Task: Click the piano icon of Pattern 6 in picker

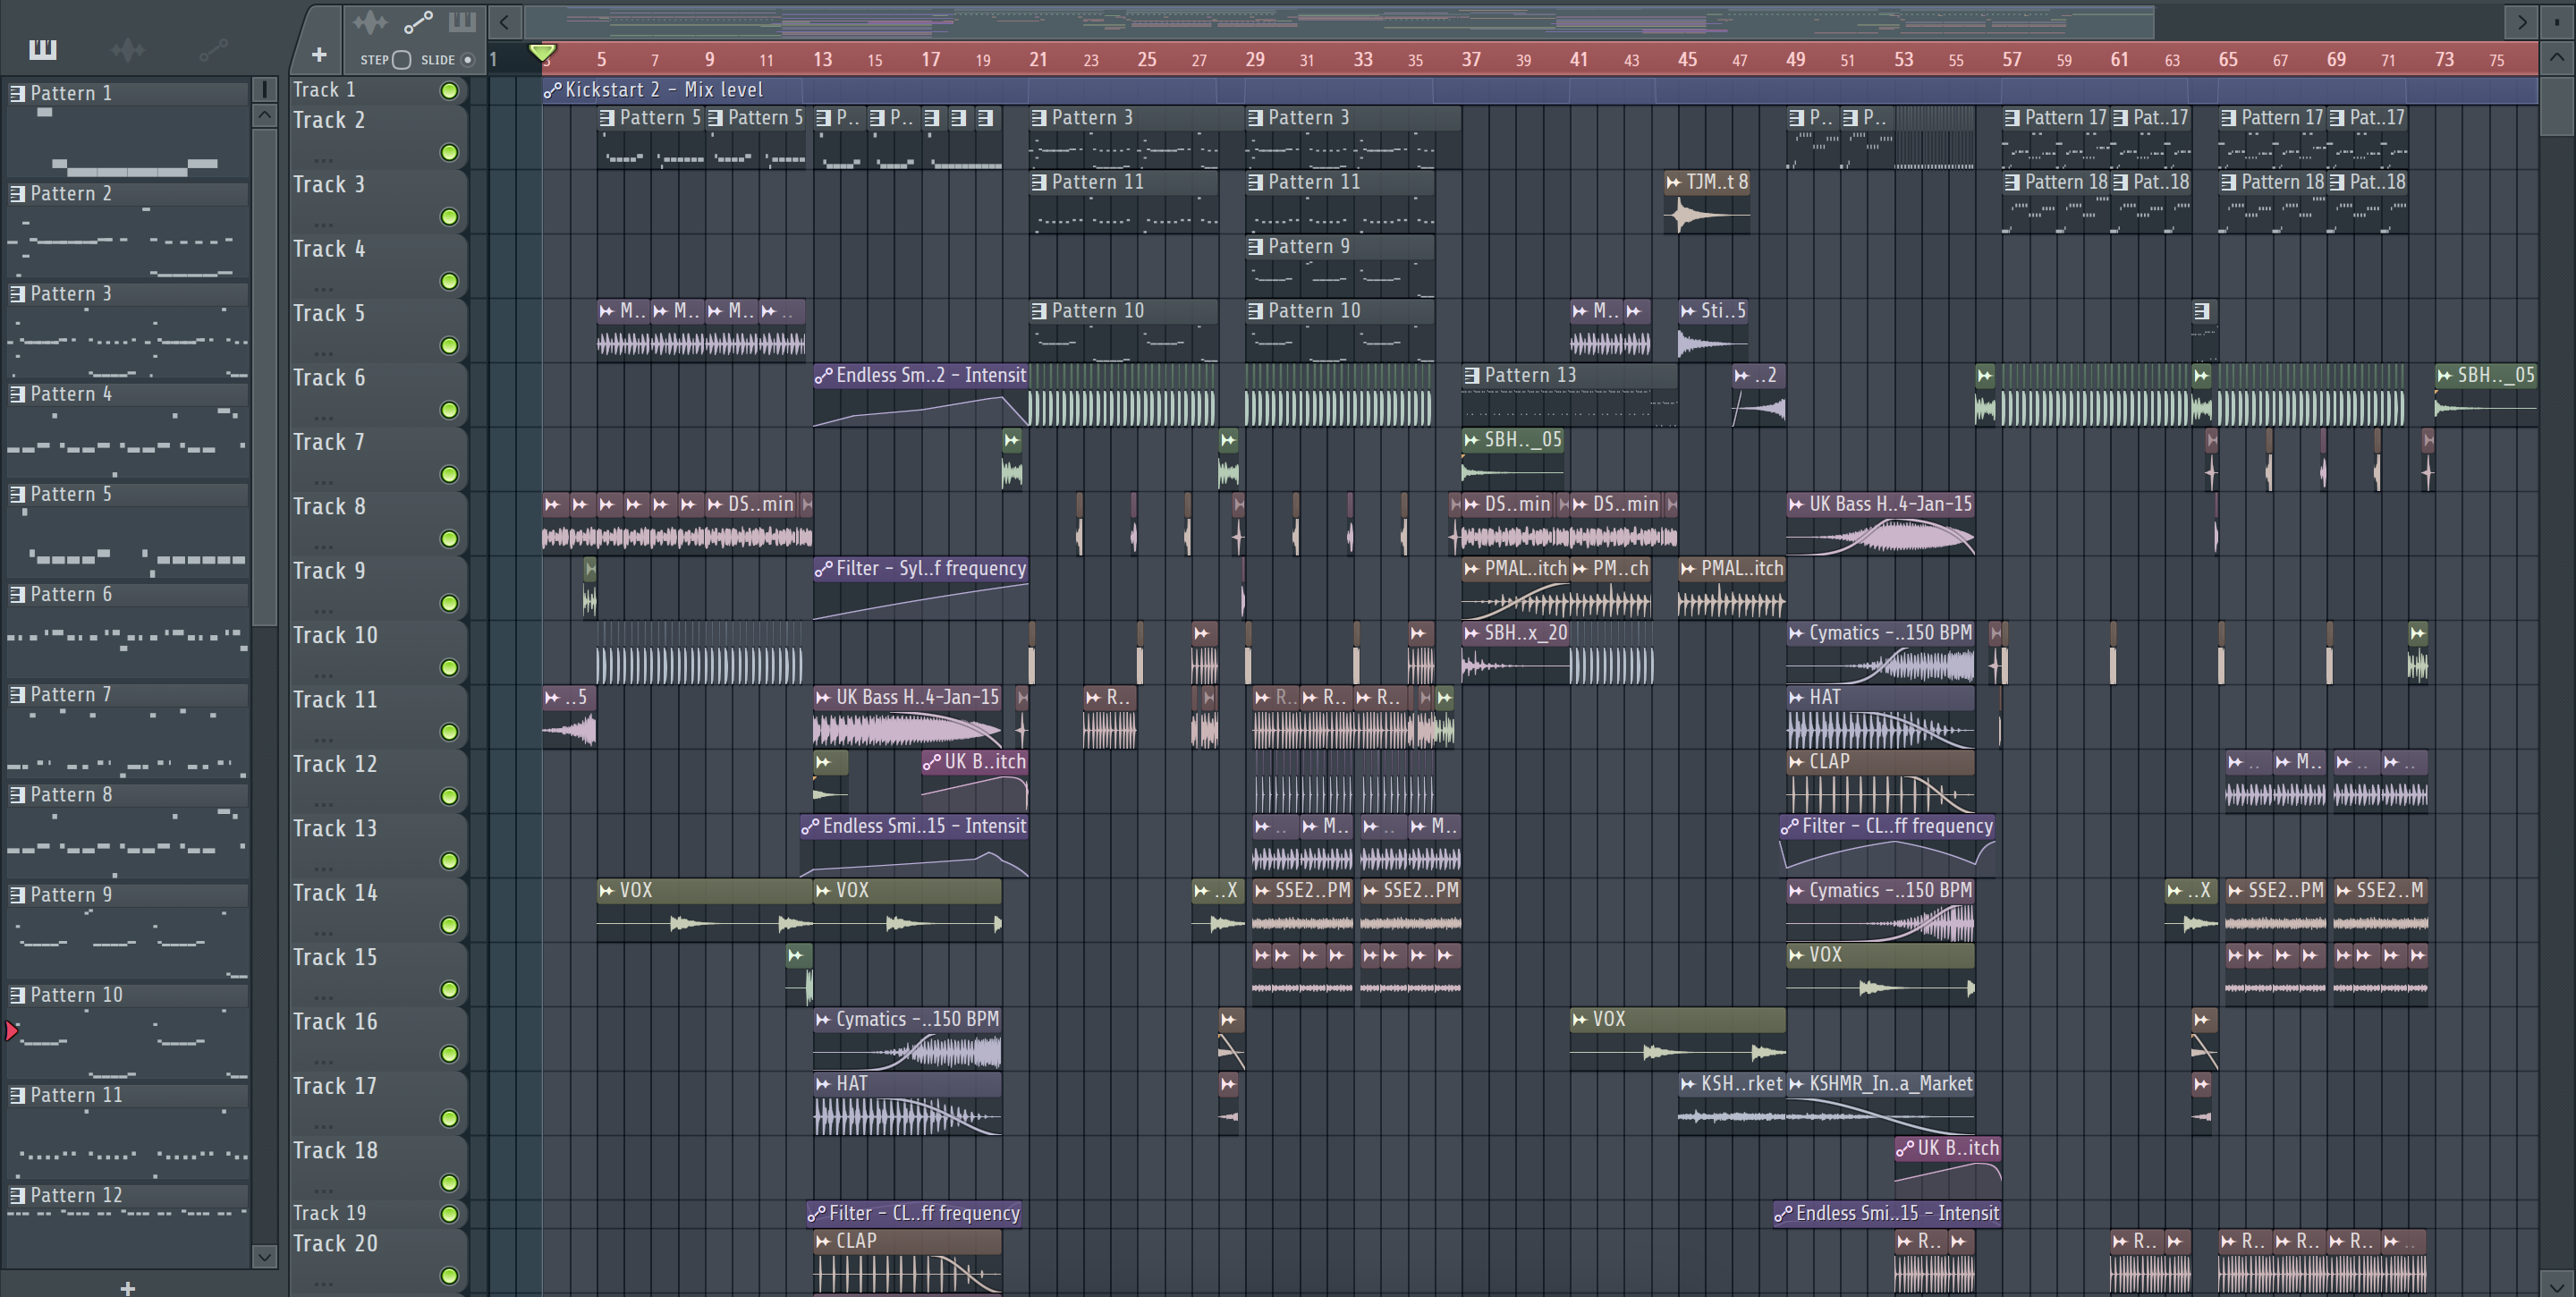Action: click(17, 594)
